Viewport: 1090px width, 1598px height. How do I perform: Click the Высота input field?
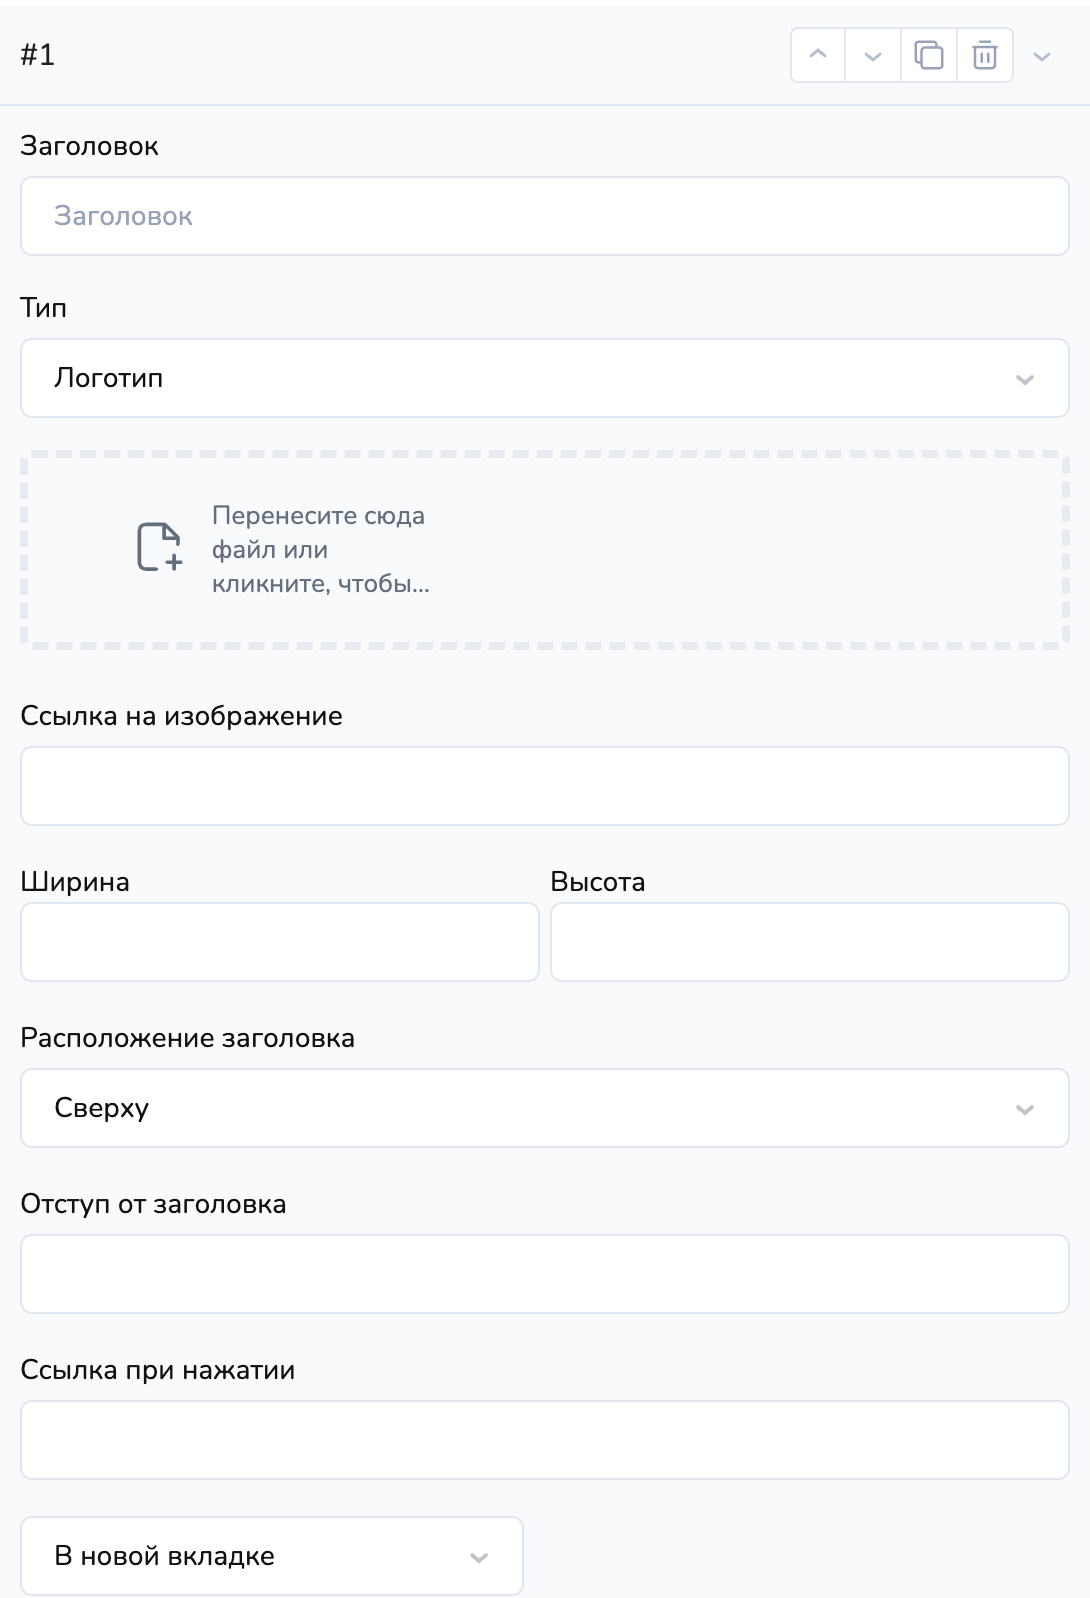[810, 942]
